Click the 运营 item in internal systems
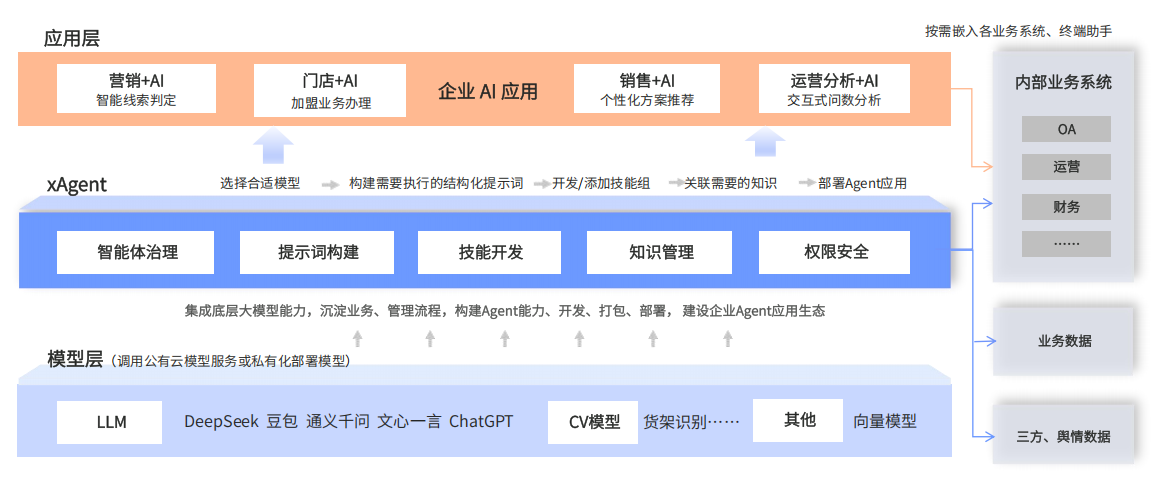 1066,167
